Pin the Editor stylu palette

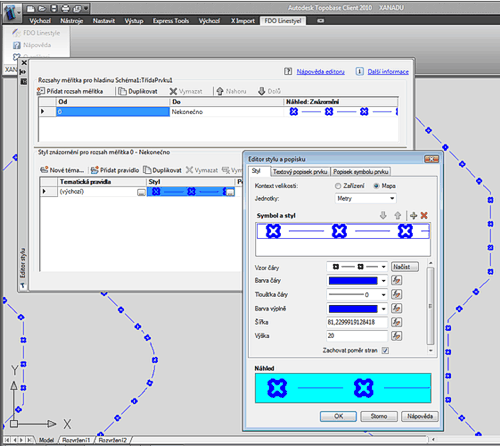[x=23, y=72]
